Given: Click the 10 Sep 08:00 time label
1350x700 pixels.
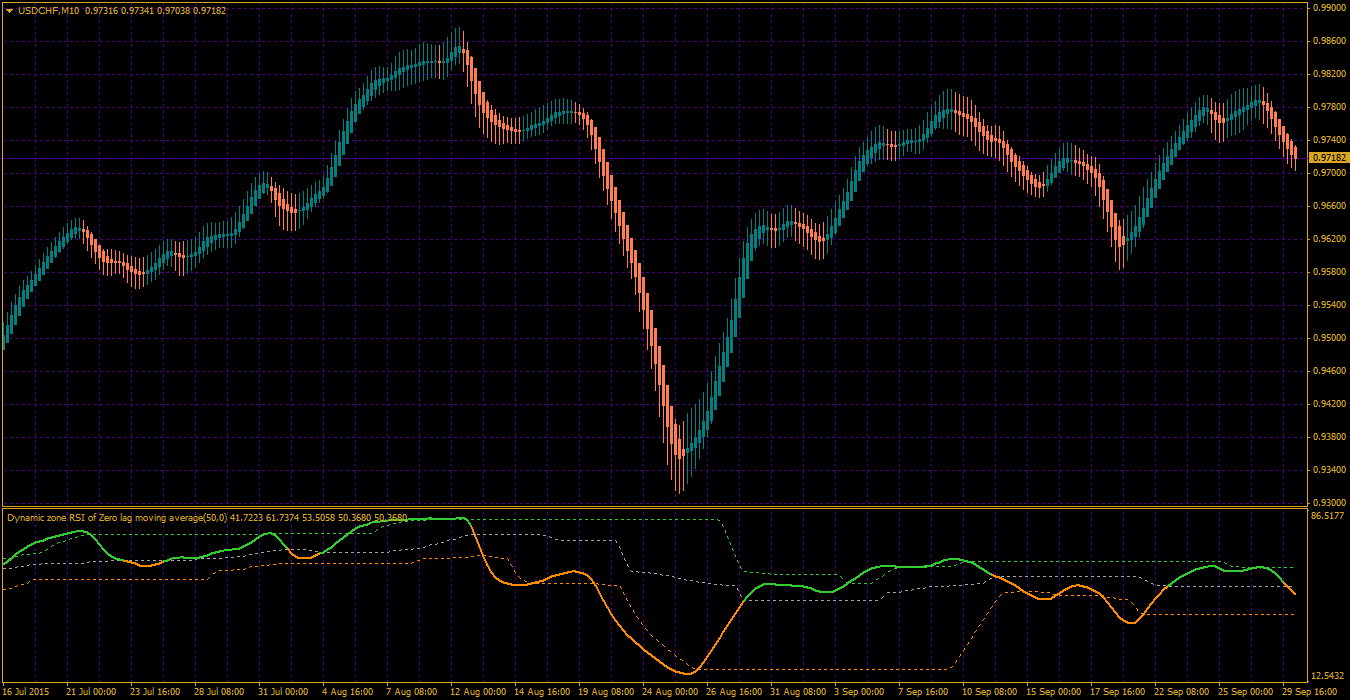Looking at the screenshot, I should 988,692.
